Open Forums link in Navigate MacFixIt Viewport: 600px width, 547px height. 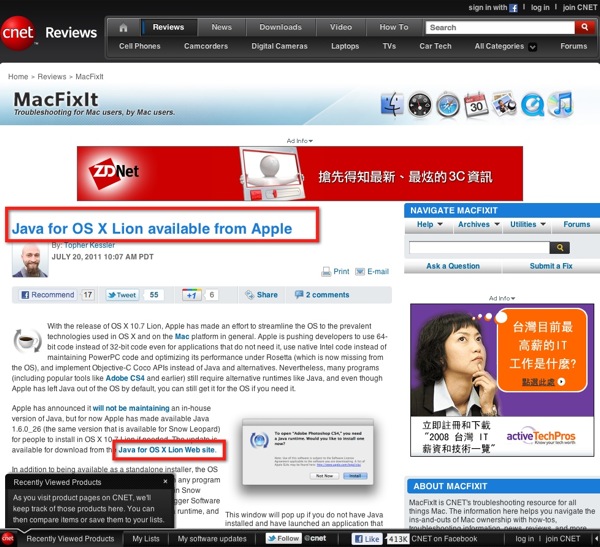577,224
